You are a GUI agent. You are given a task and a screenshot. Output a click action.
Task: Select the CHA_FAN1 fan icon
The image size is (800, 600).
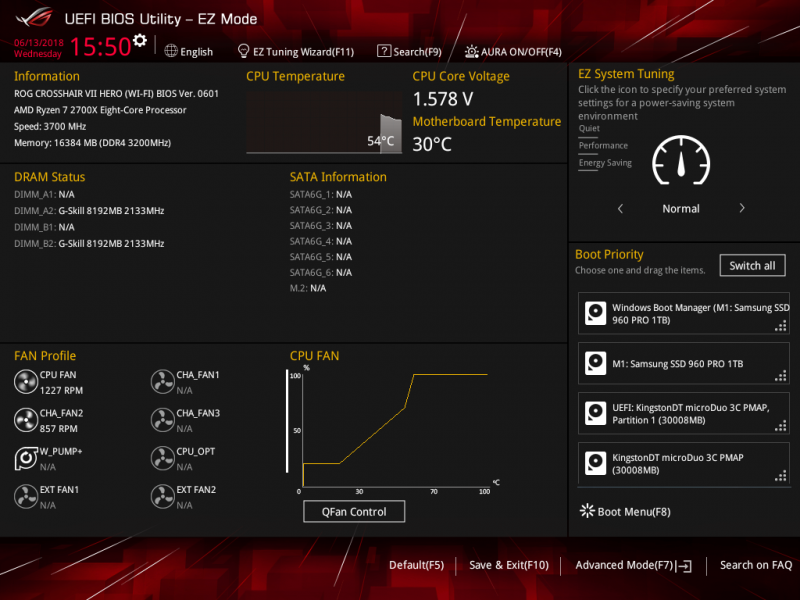point(163,382)
